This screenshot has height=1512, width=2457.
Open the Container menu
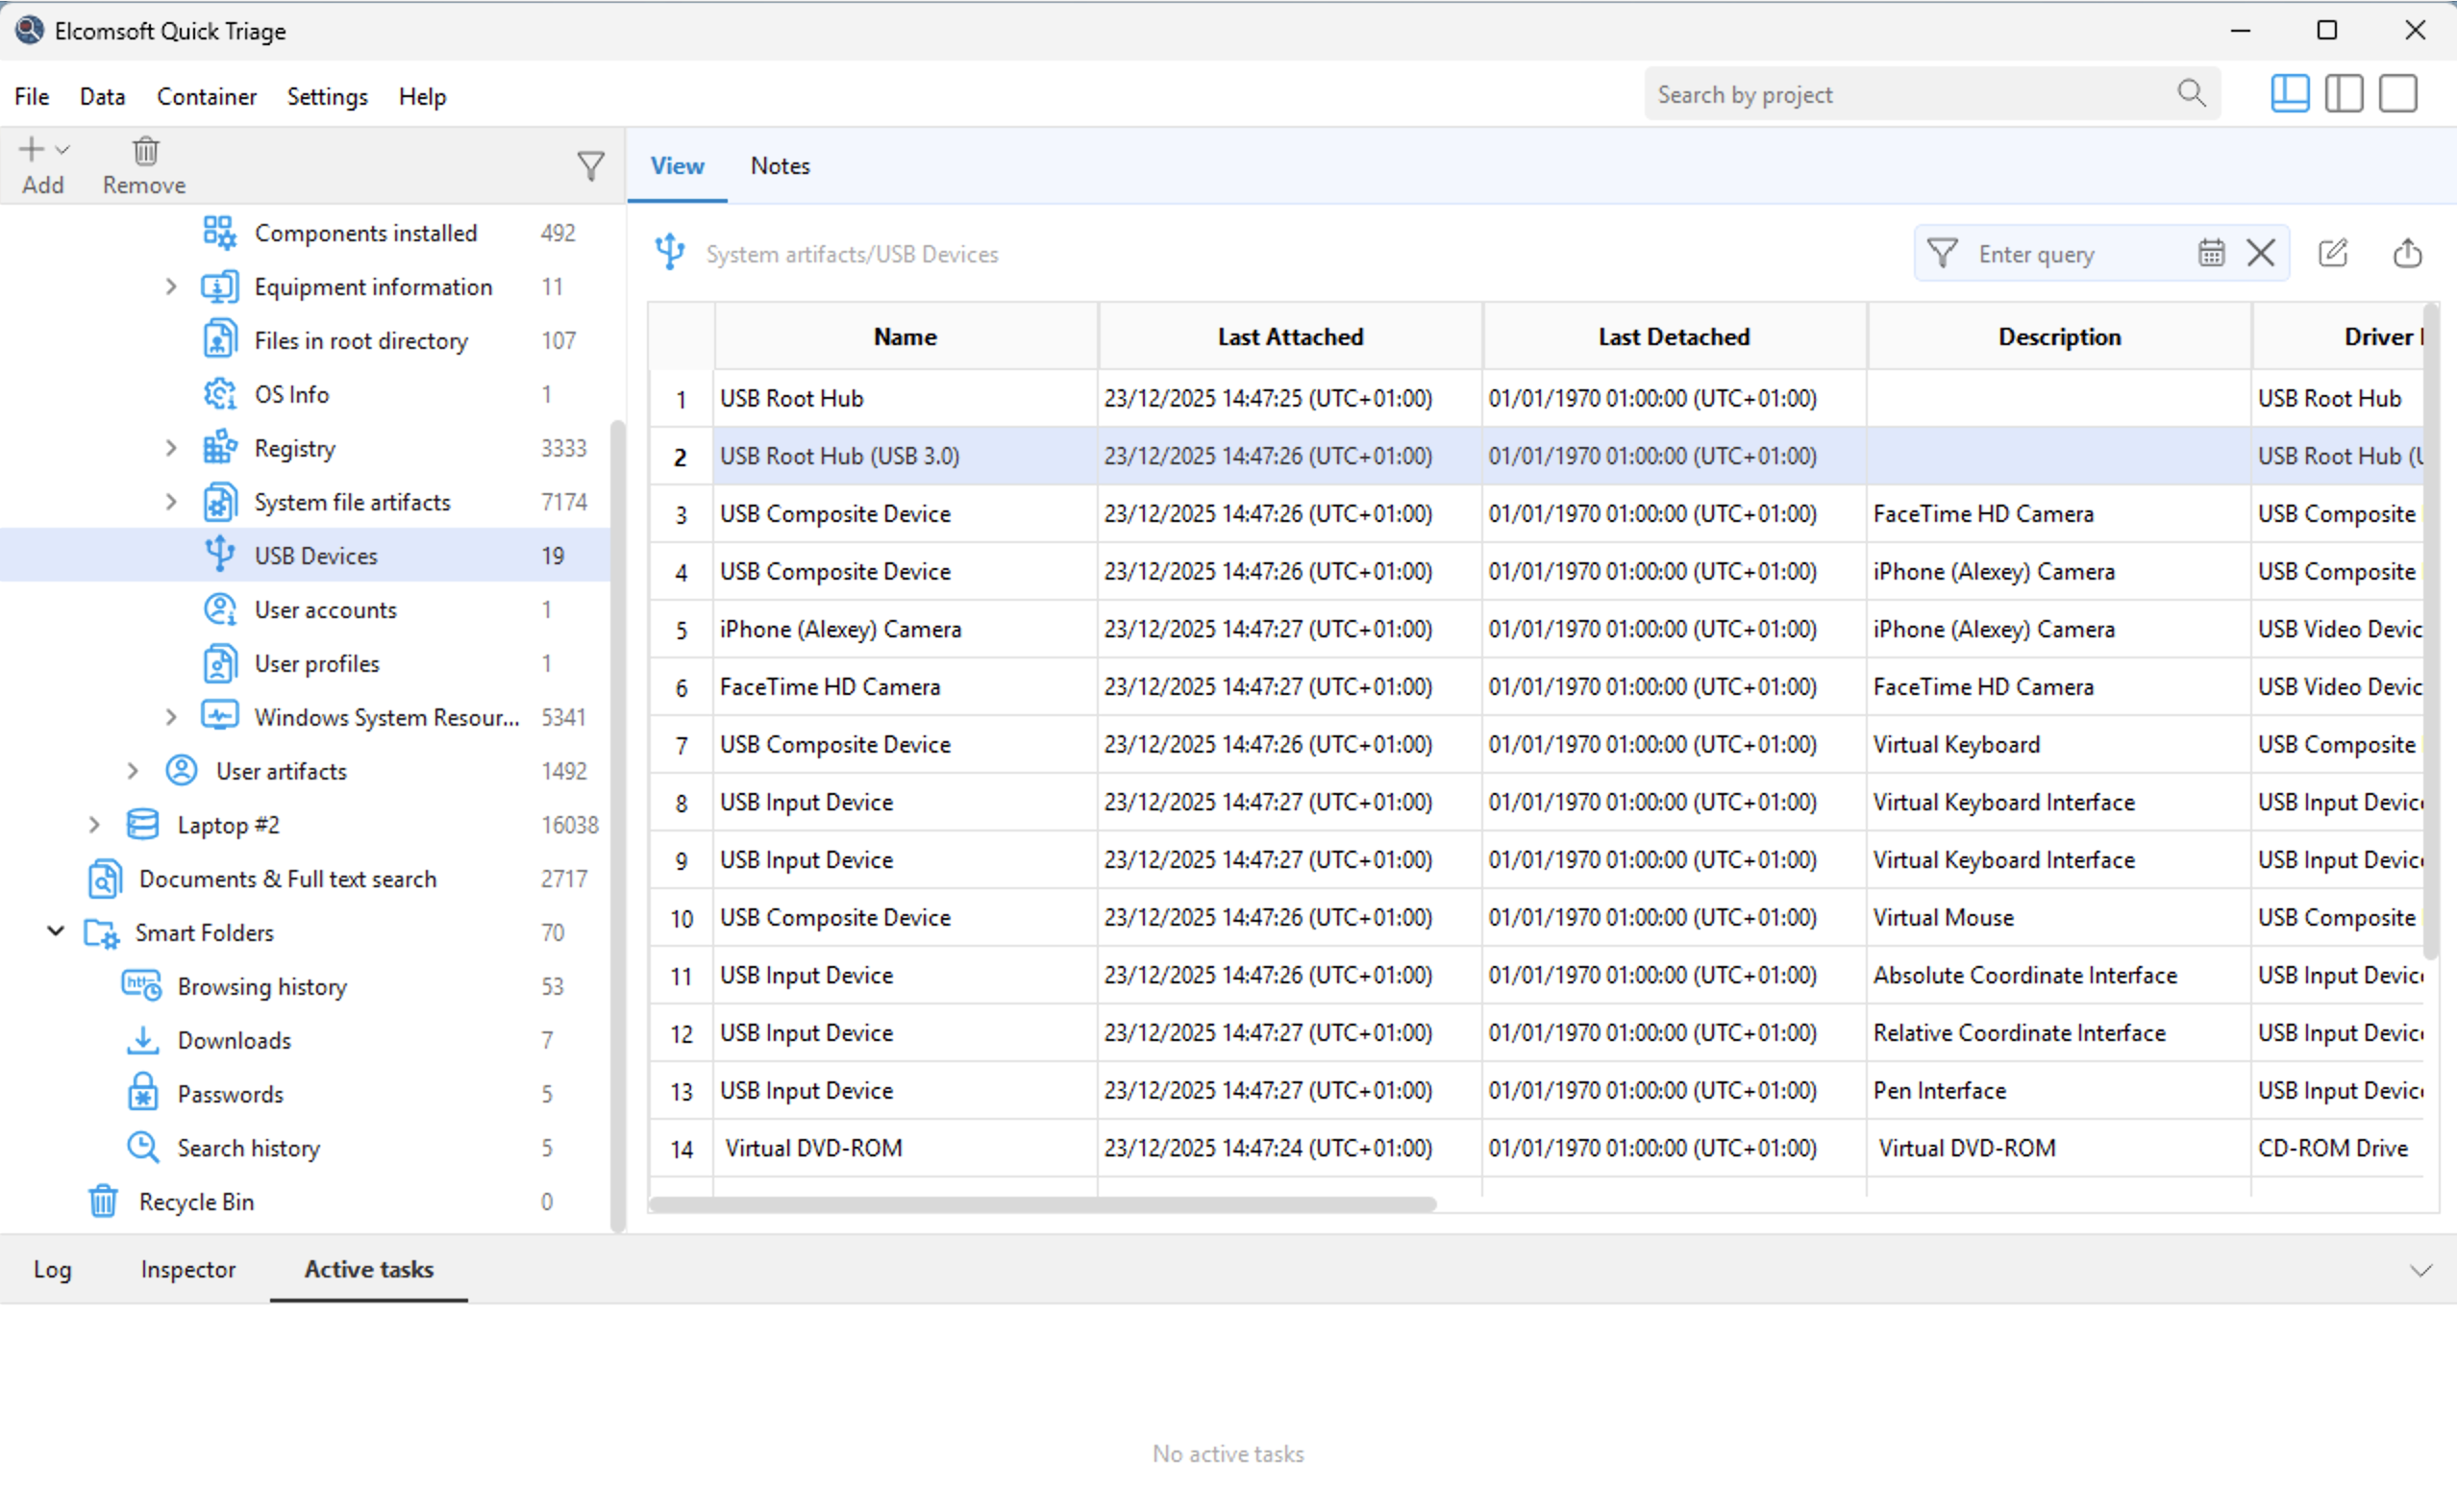pos(206,96)
